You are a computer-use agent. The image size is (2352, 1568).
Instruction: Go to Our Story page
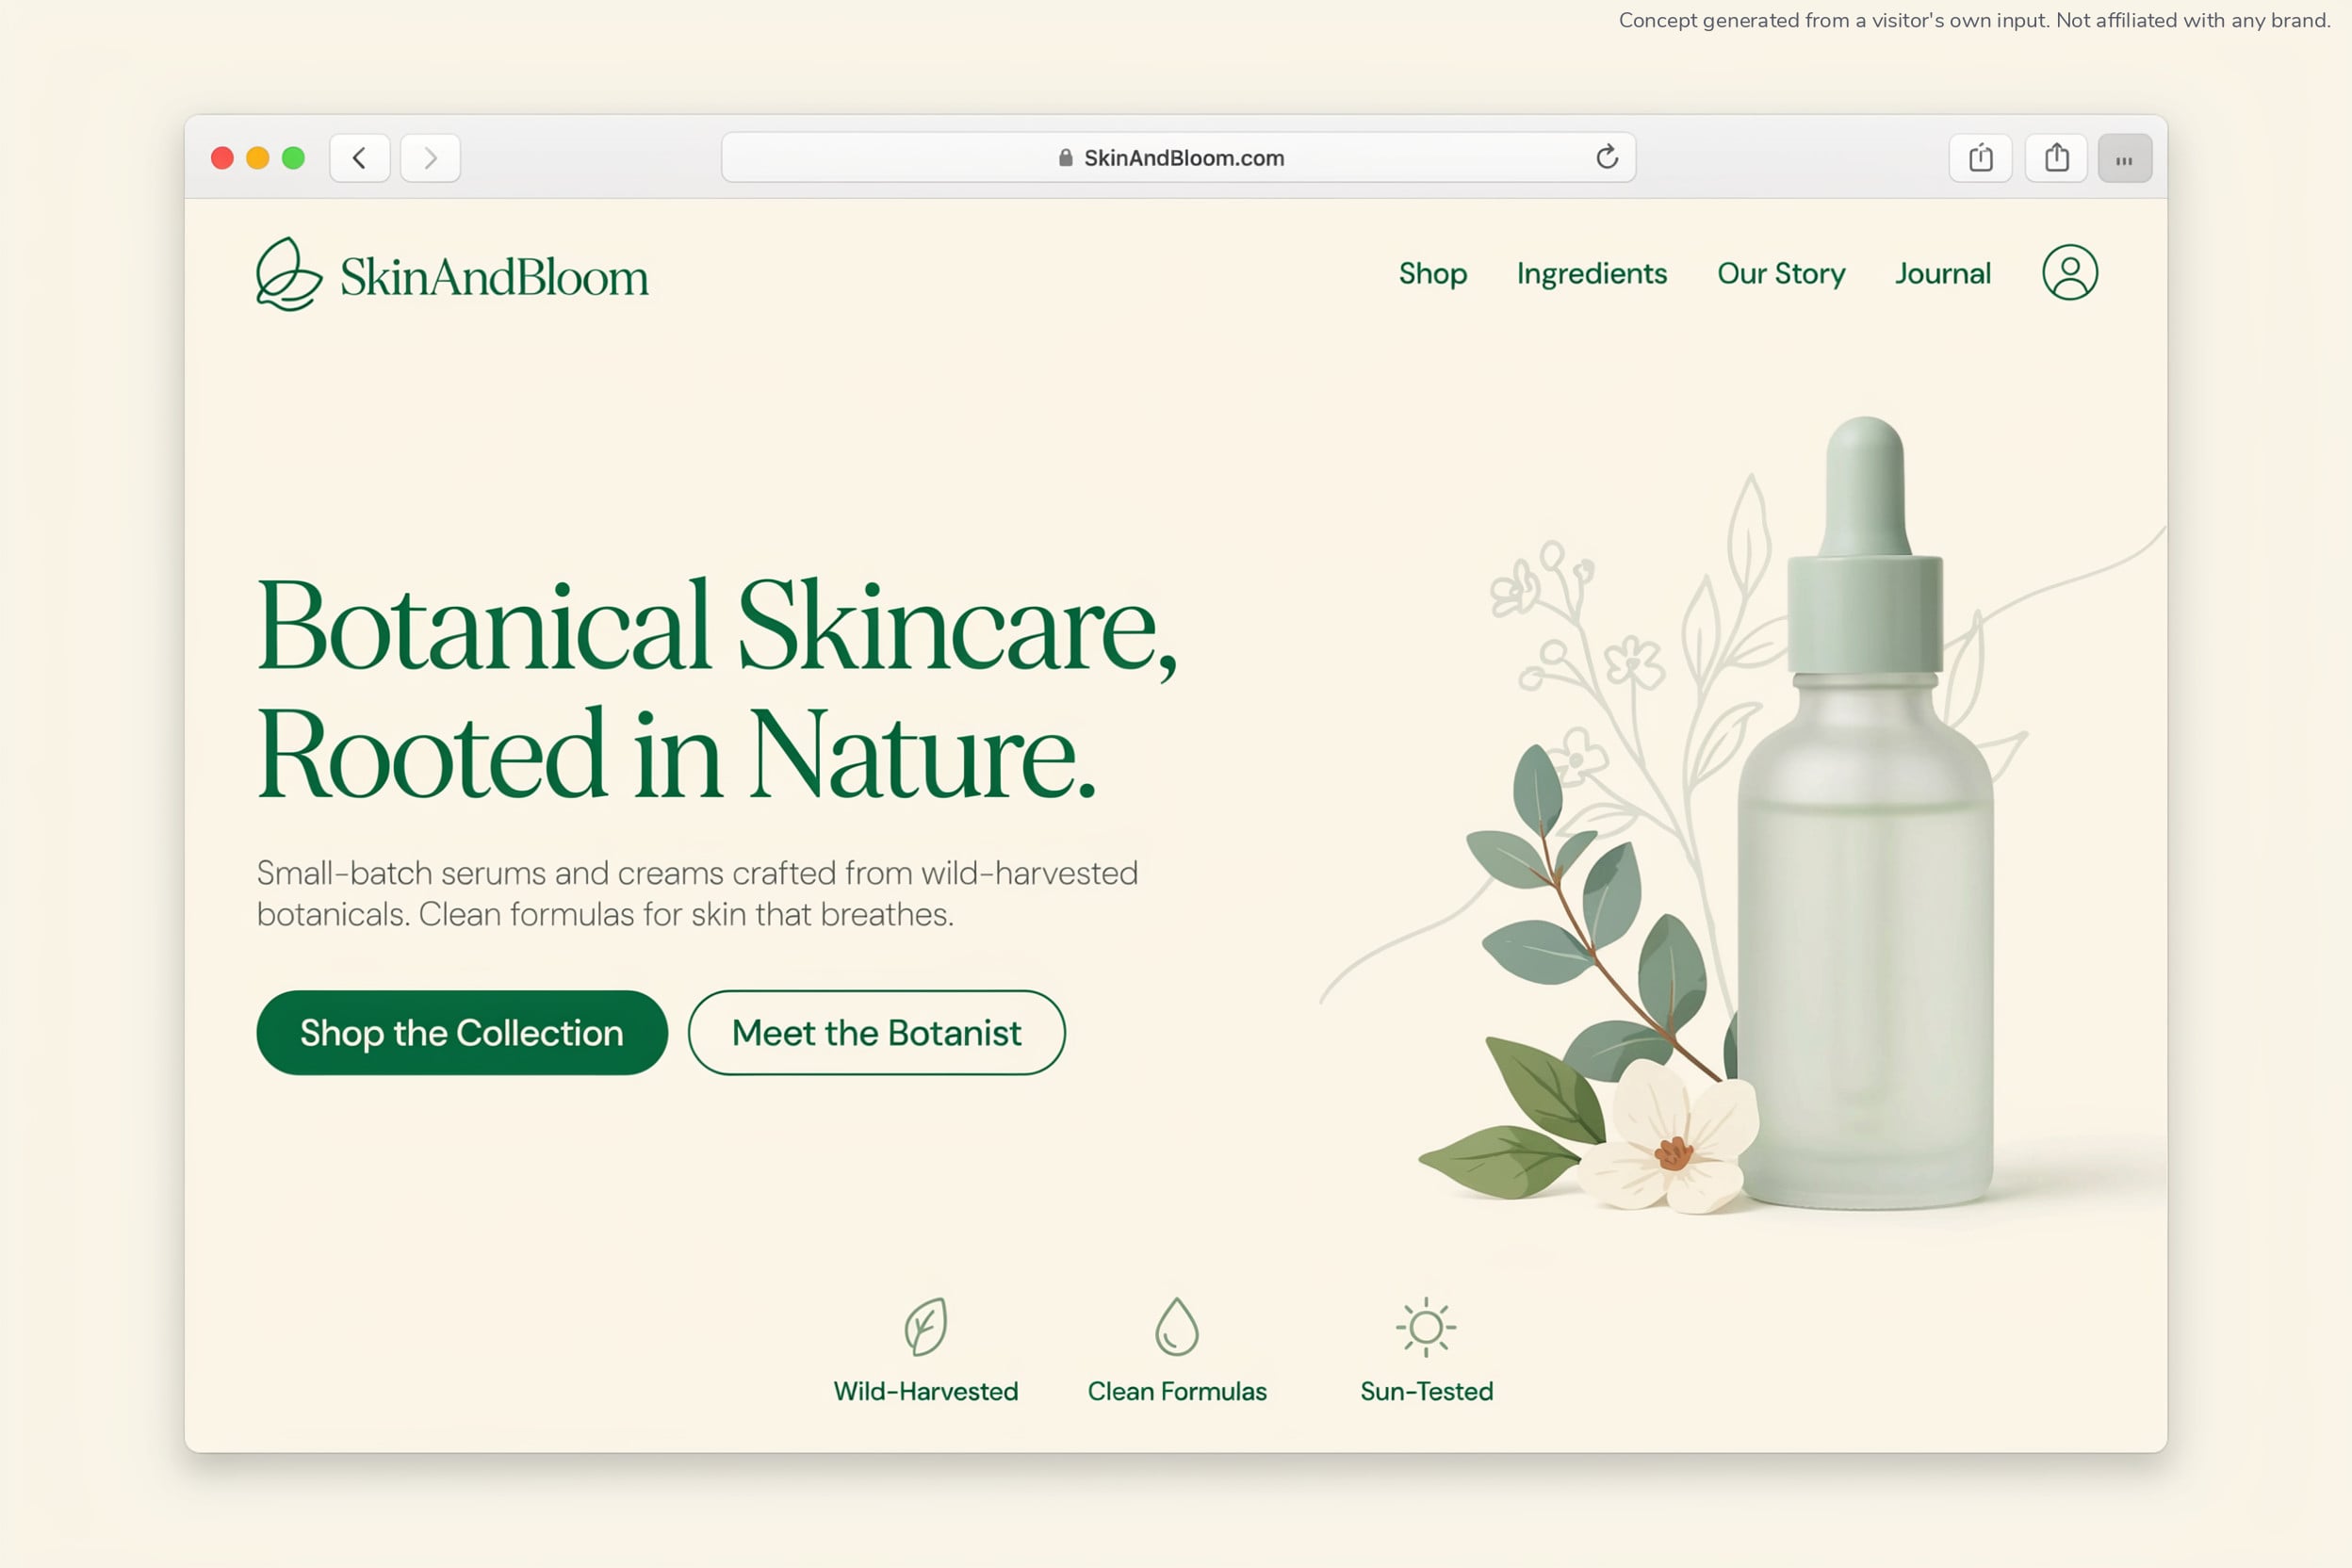1781,274
